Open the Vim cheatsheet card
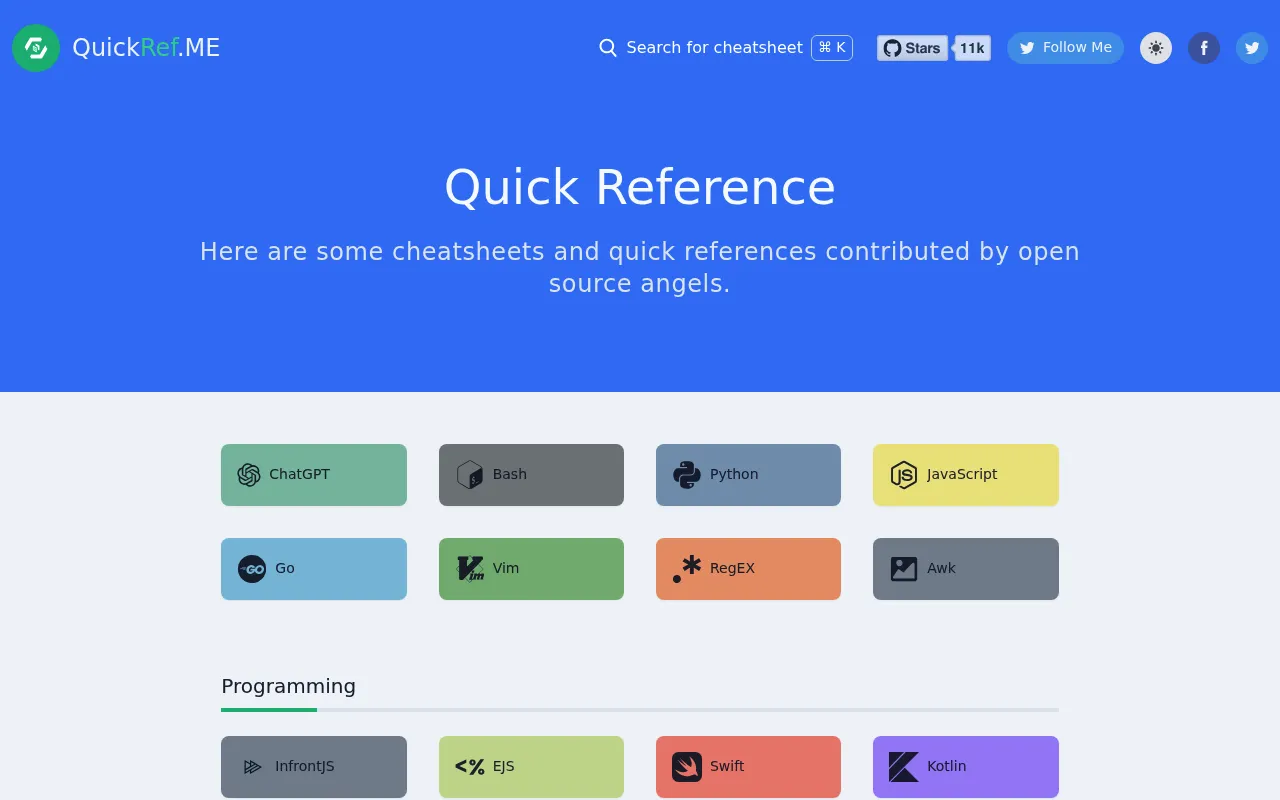This screenshot has width=1280, height=800. 531,569
